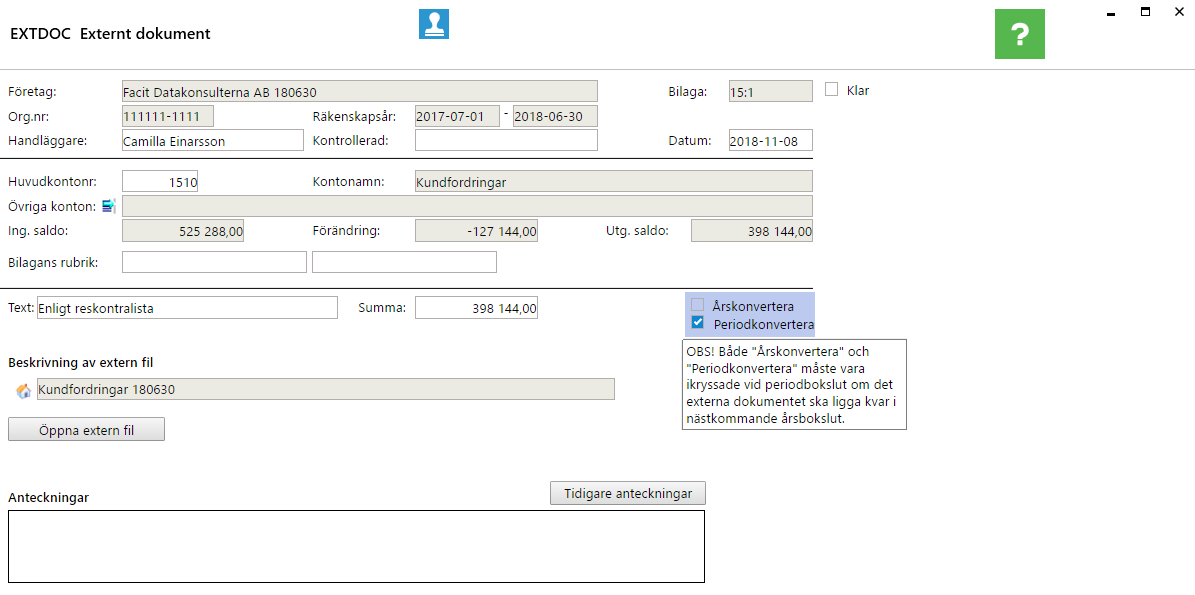Close the EXTDOC window
This screenshot has height=595, width=1195.
tap(1179, 11)
